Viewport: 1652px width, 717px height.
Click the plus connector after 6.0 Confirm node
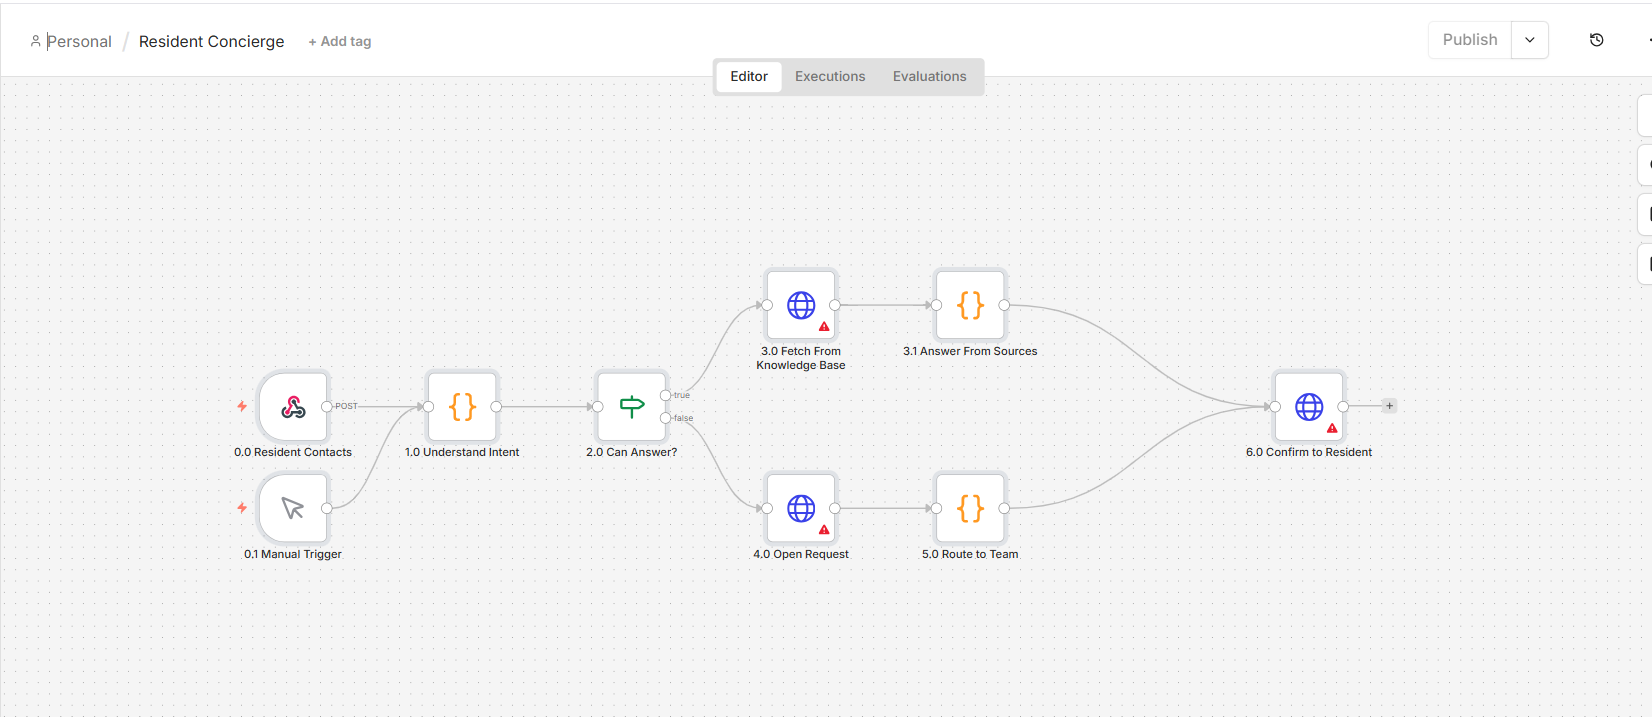[1389, 406]
